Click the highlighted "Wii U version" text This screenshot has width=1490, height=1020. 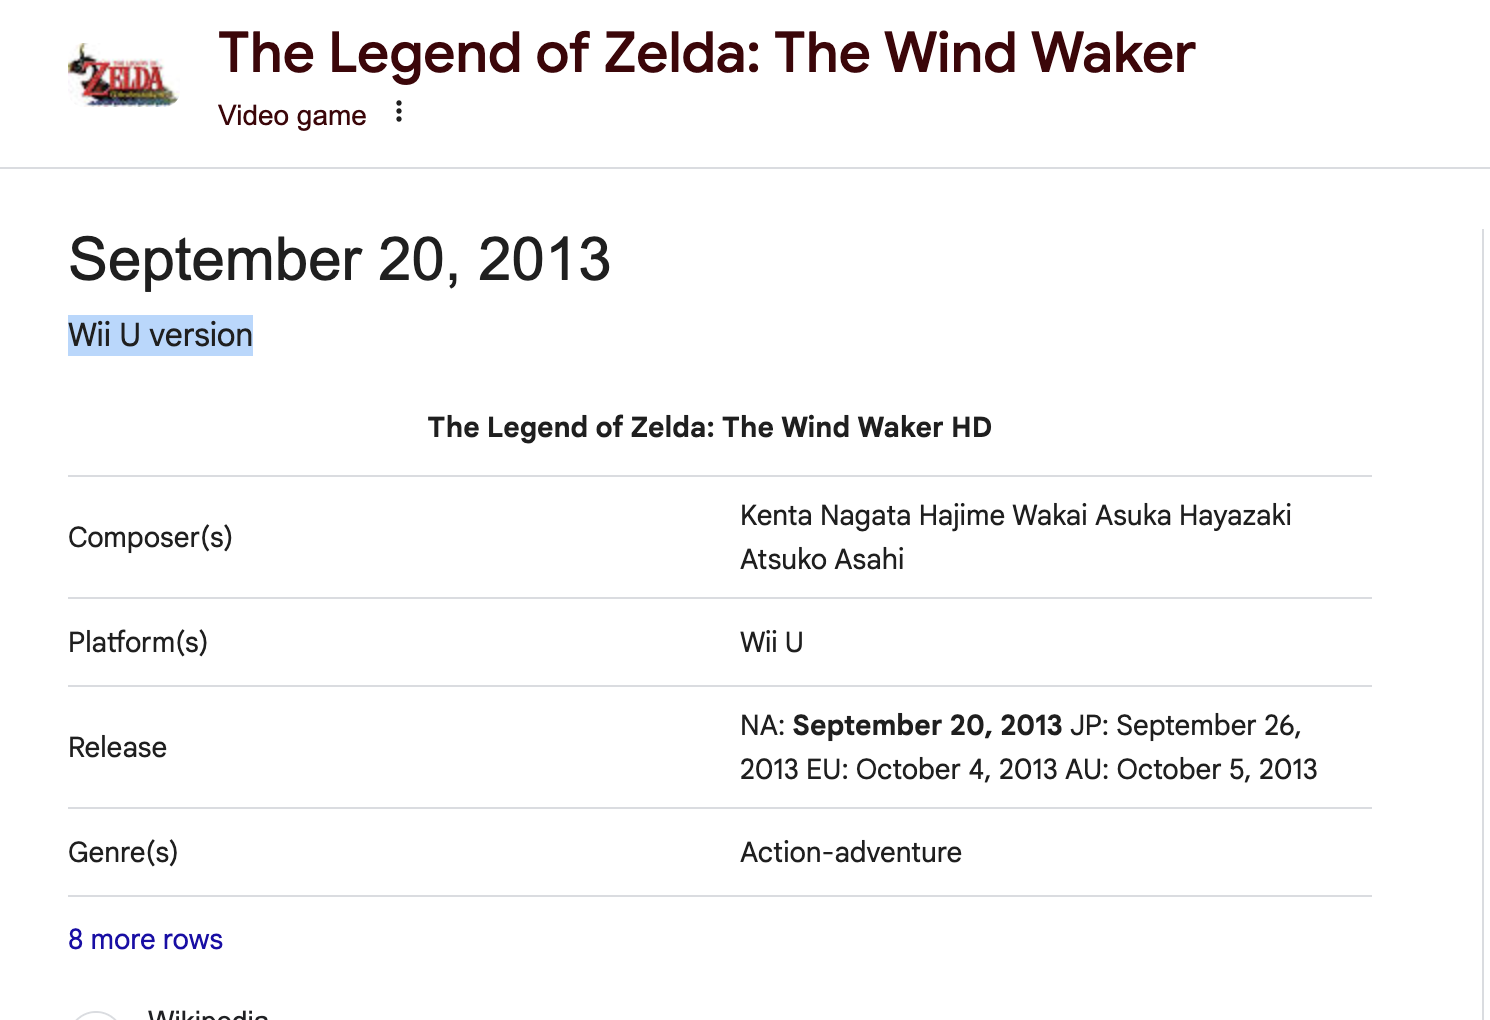(160, 335)
